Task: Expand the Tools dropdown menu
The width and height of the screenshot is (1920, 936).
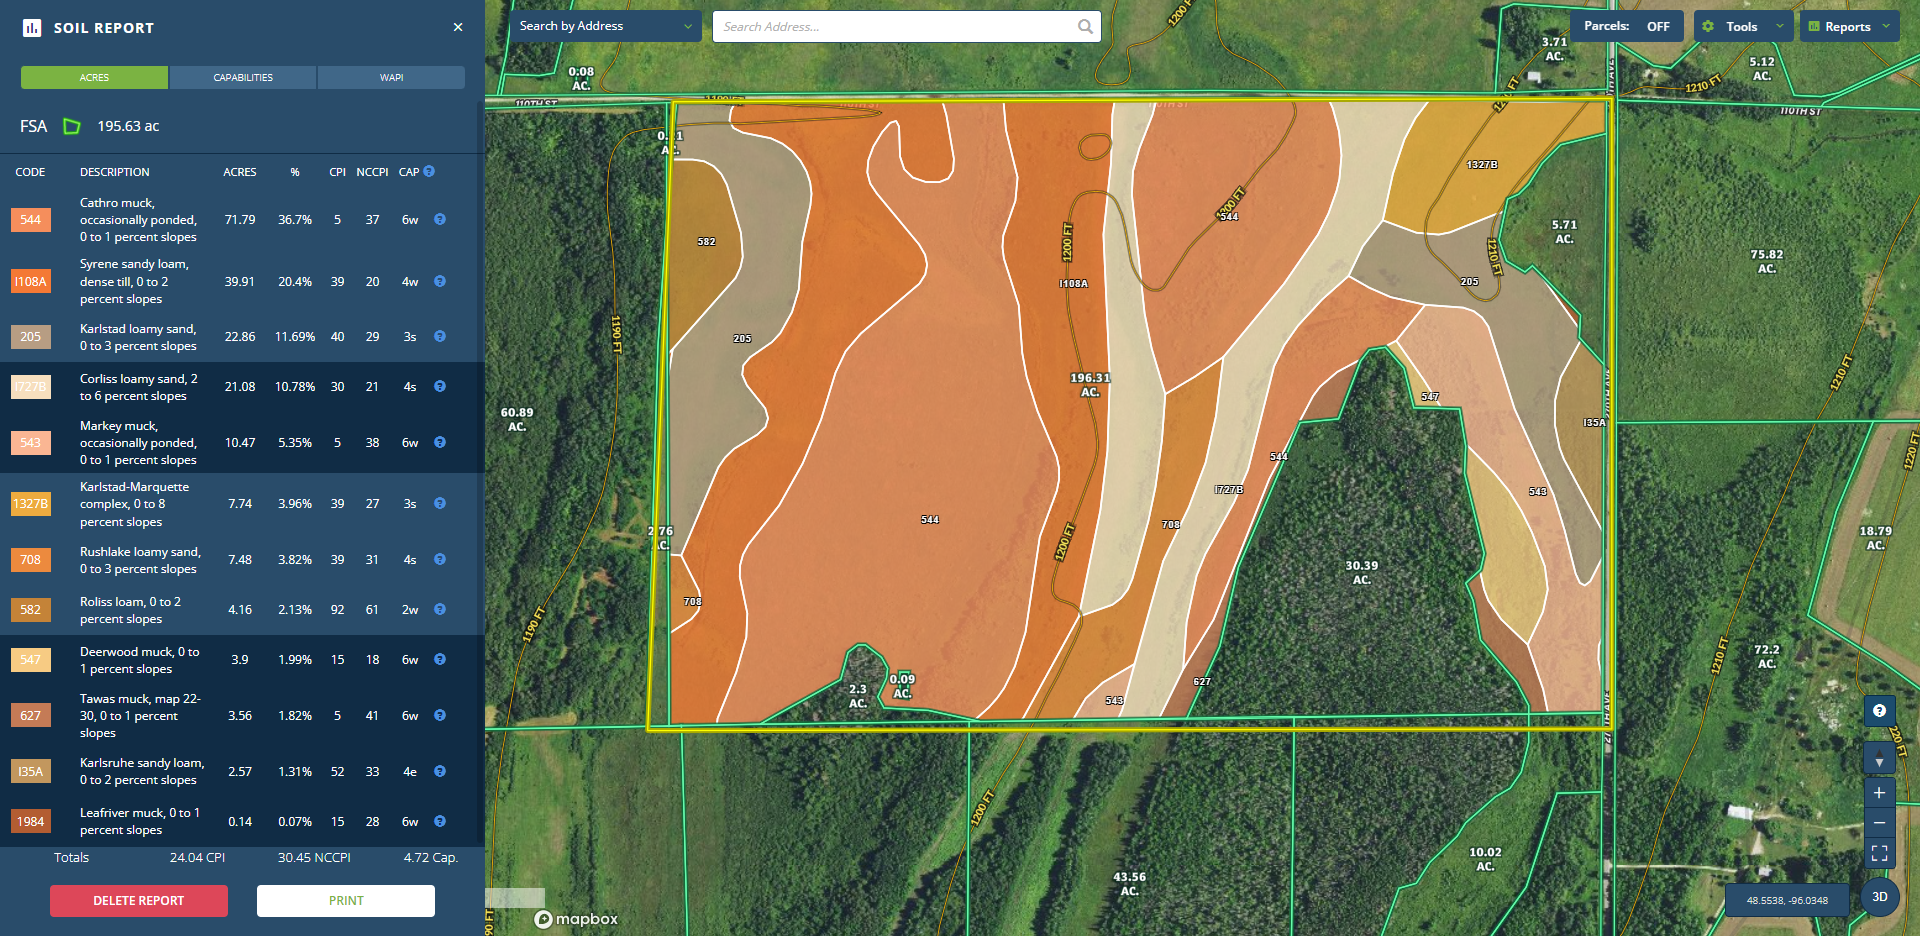Action: point(1744,27)
